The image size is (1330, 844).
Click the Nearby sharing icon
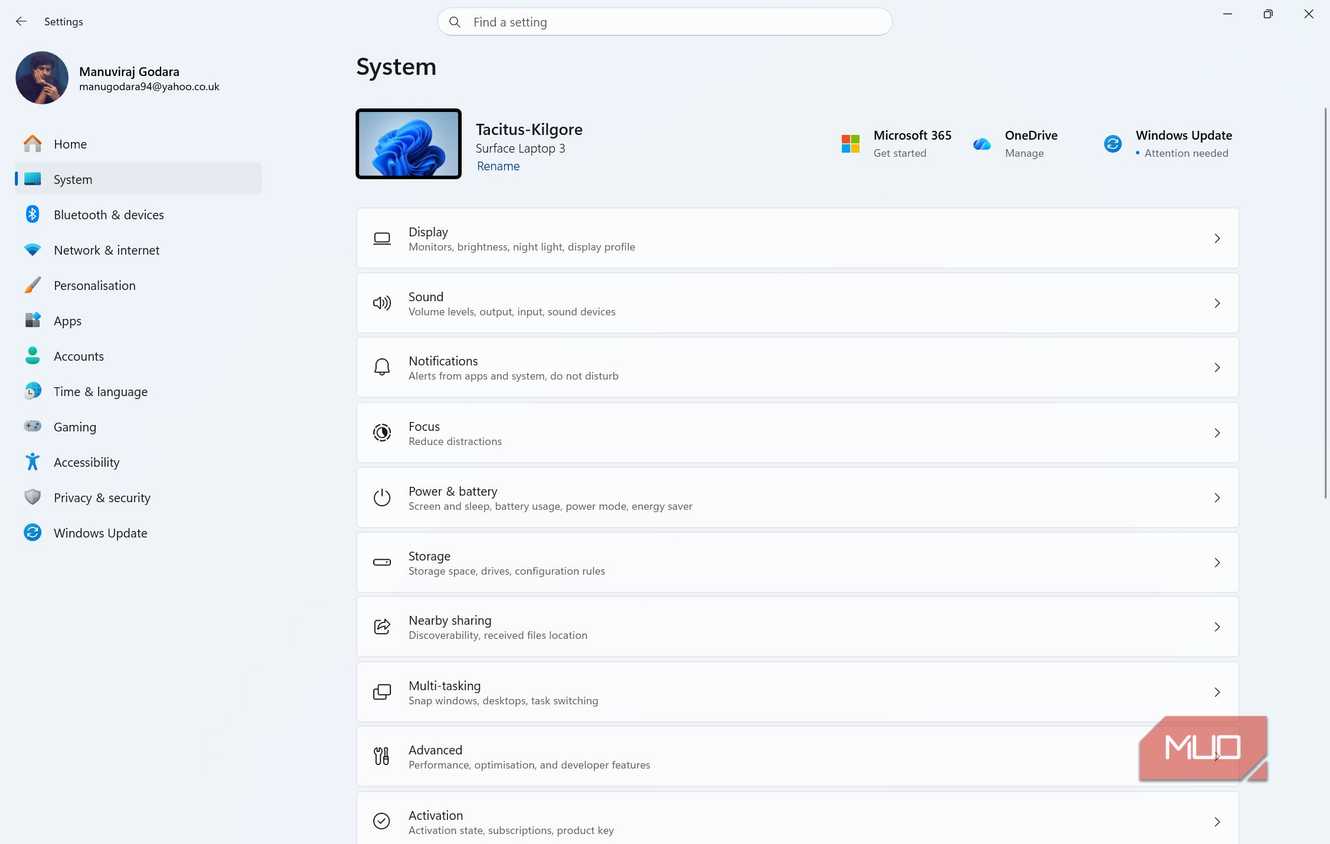click(x=382, y=627)
